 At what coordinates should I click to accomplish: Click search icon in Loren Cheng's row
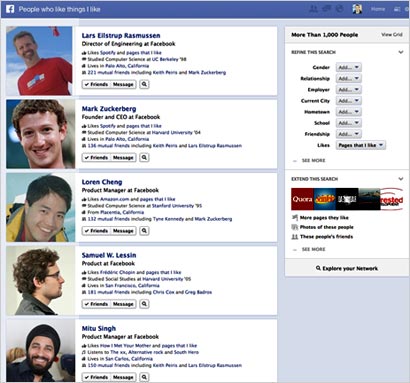coord(144,231)
